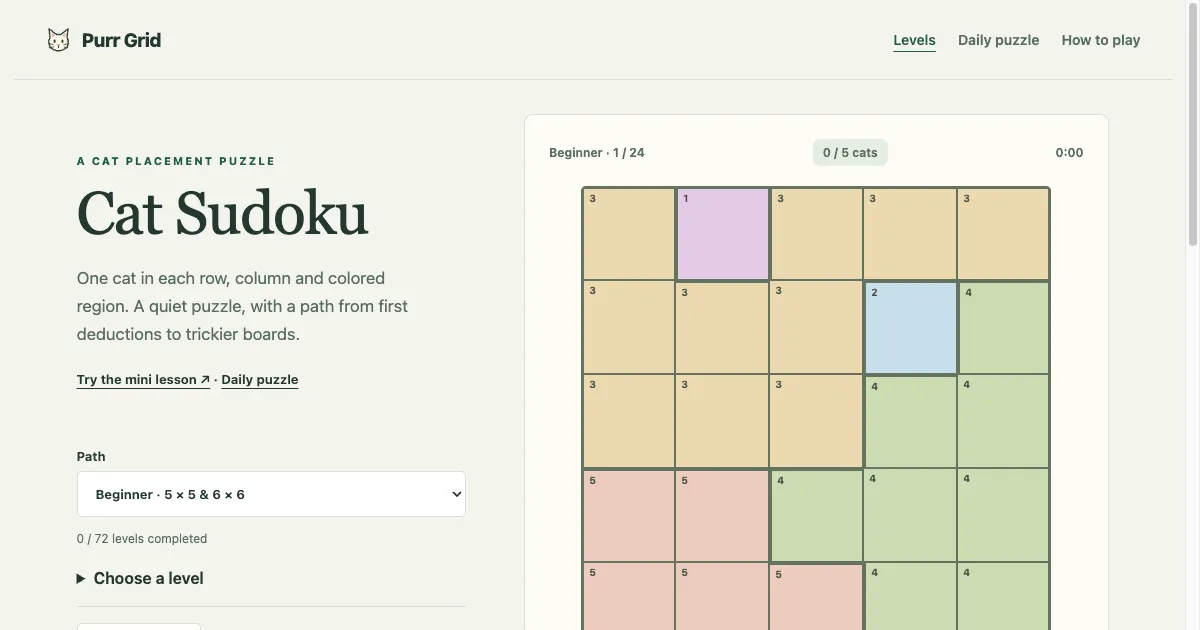The width and height of the screenshot is (1200, 630).
Task: Open the Daily puzzle link below description
Action: (260, 380)
